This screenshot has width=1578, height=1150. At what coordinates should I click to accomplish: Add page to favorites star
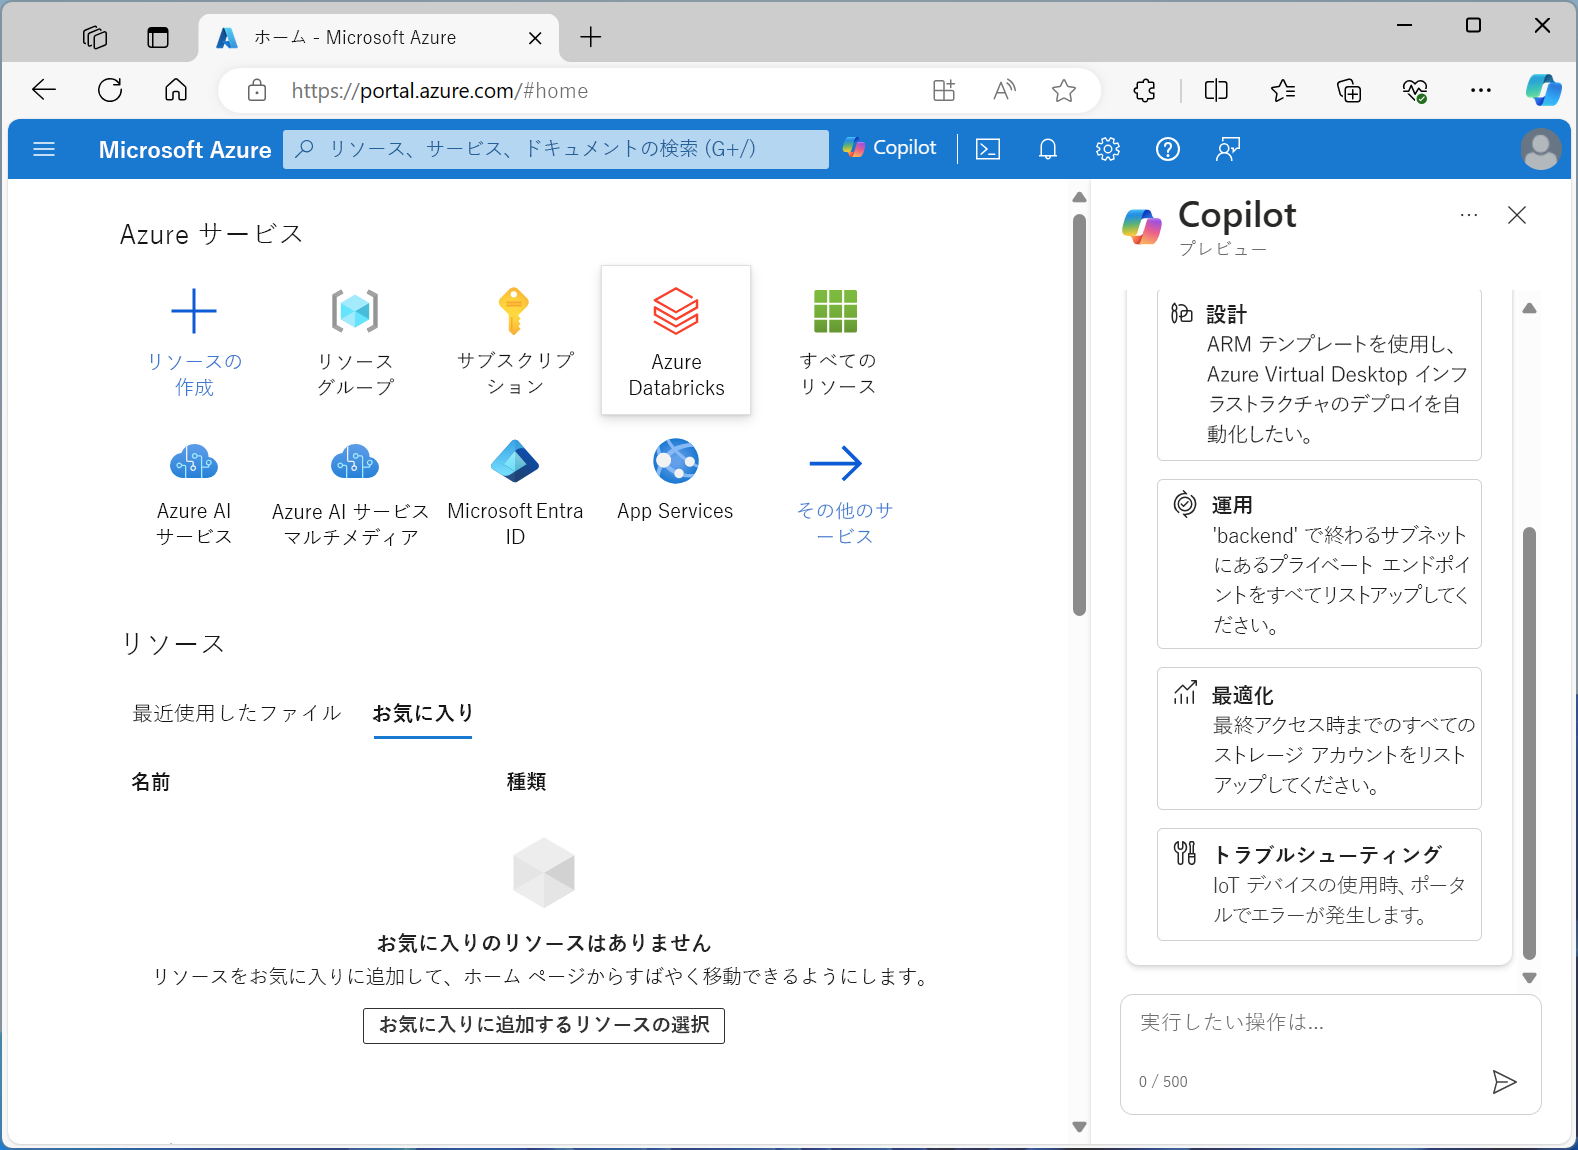(1064, 91)
